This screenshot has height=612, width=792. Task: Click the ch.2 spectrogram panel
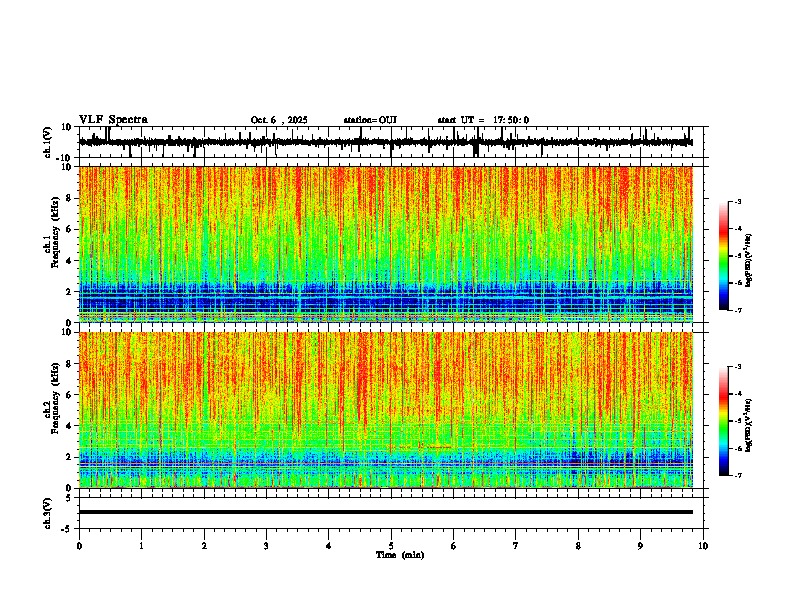[386, 410]
